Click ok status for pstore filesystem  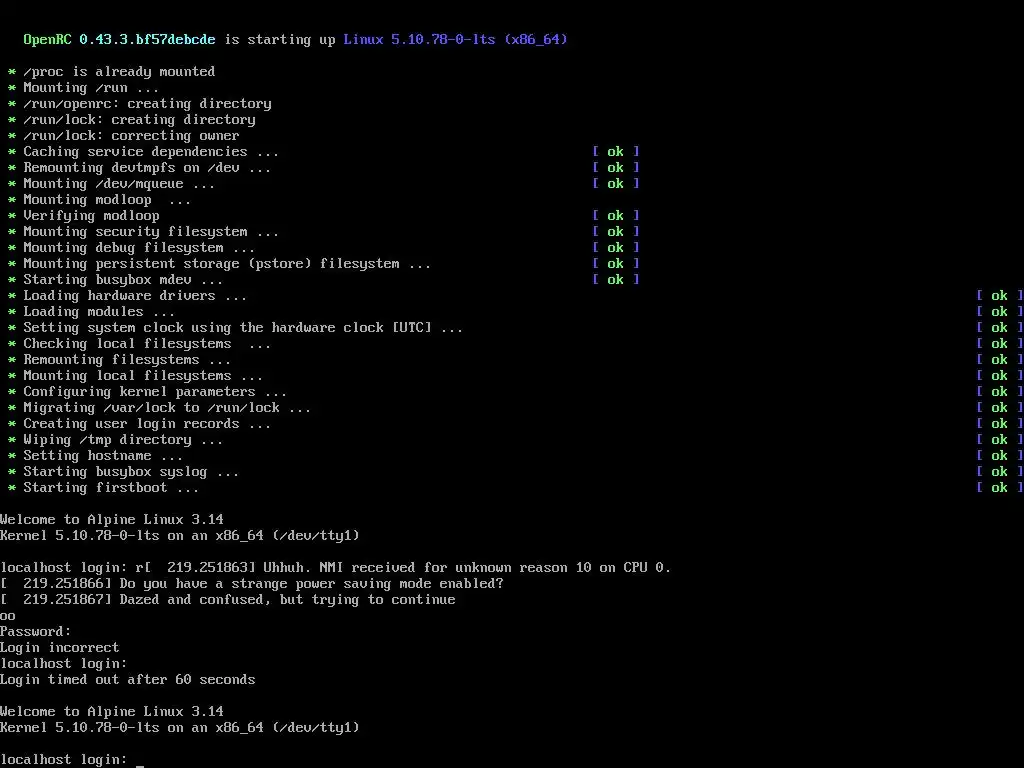tap(615, 263)
